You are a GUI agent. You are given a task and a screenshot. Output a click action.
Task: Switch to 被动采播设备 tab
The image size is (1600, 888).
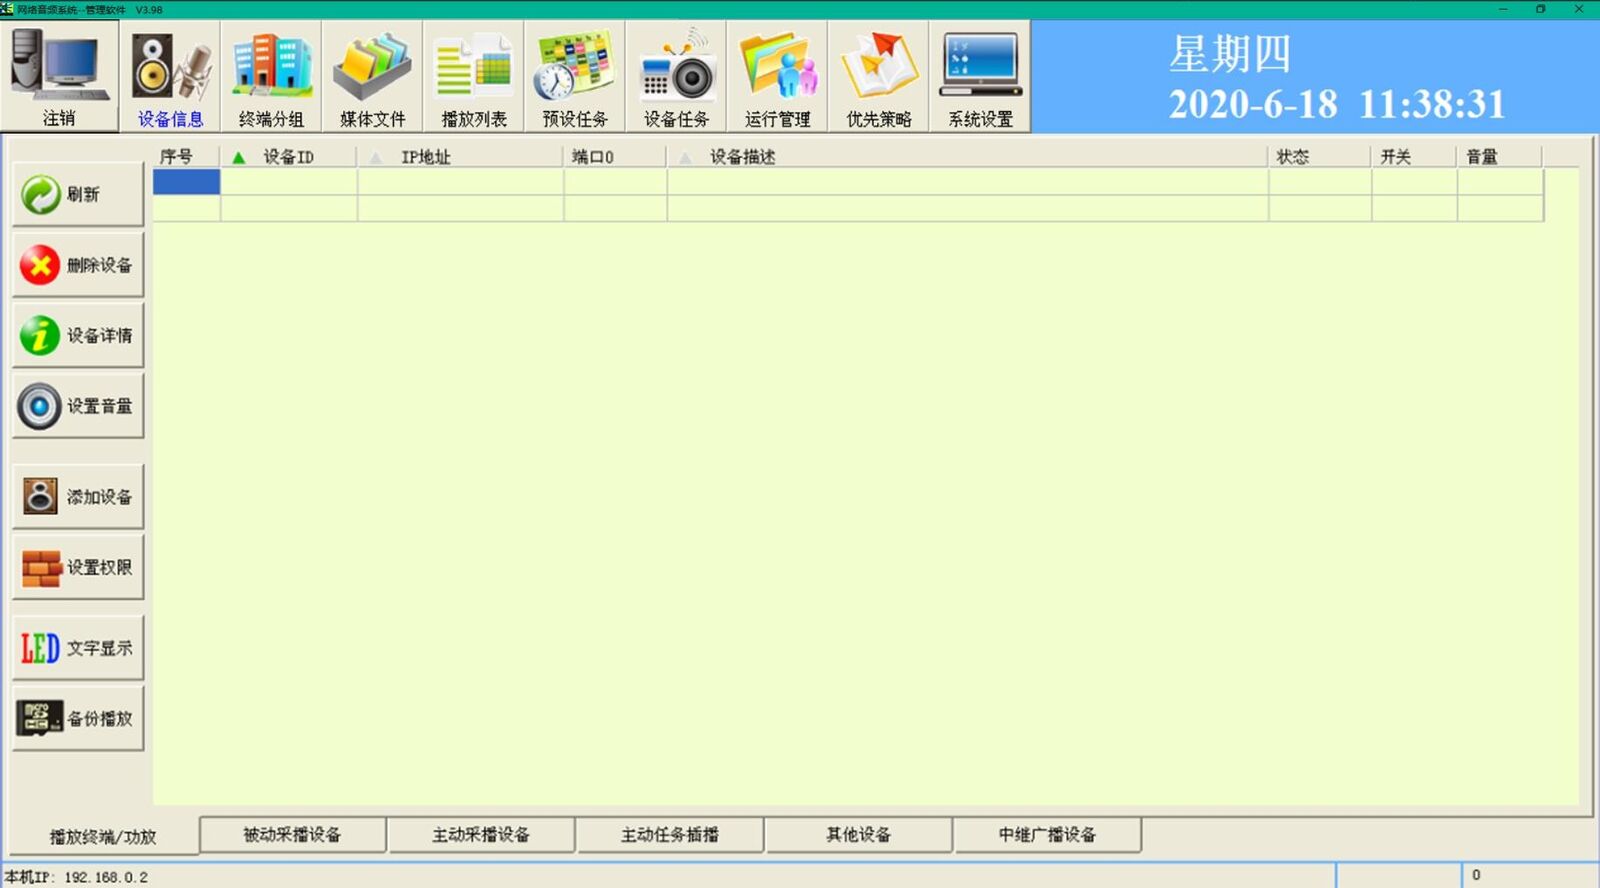[293, 834]
